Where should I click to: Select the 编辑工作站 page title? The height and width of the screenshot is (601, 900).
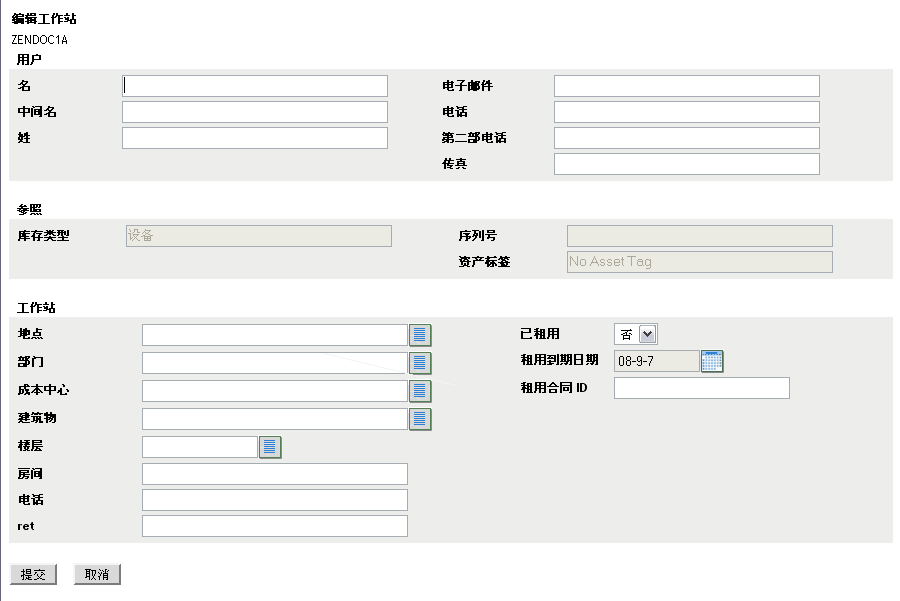coord(44,19)
